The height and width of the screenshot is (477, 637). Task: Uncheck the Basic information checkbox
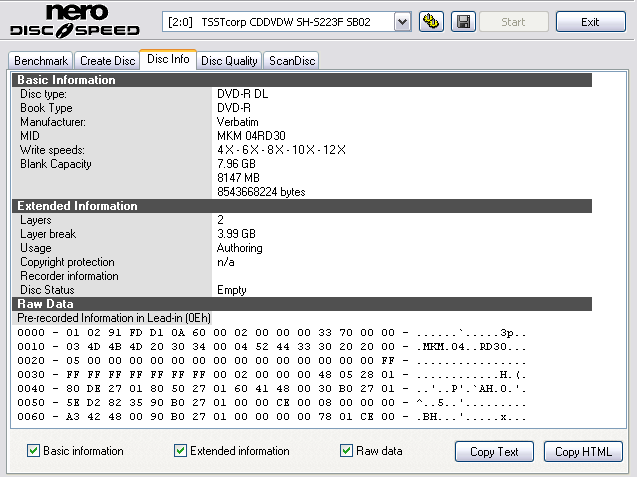coord(33,451)
